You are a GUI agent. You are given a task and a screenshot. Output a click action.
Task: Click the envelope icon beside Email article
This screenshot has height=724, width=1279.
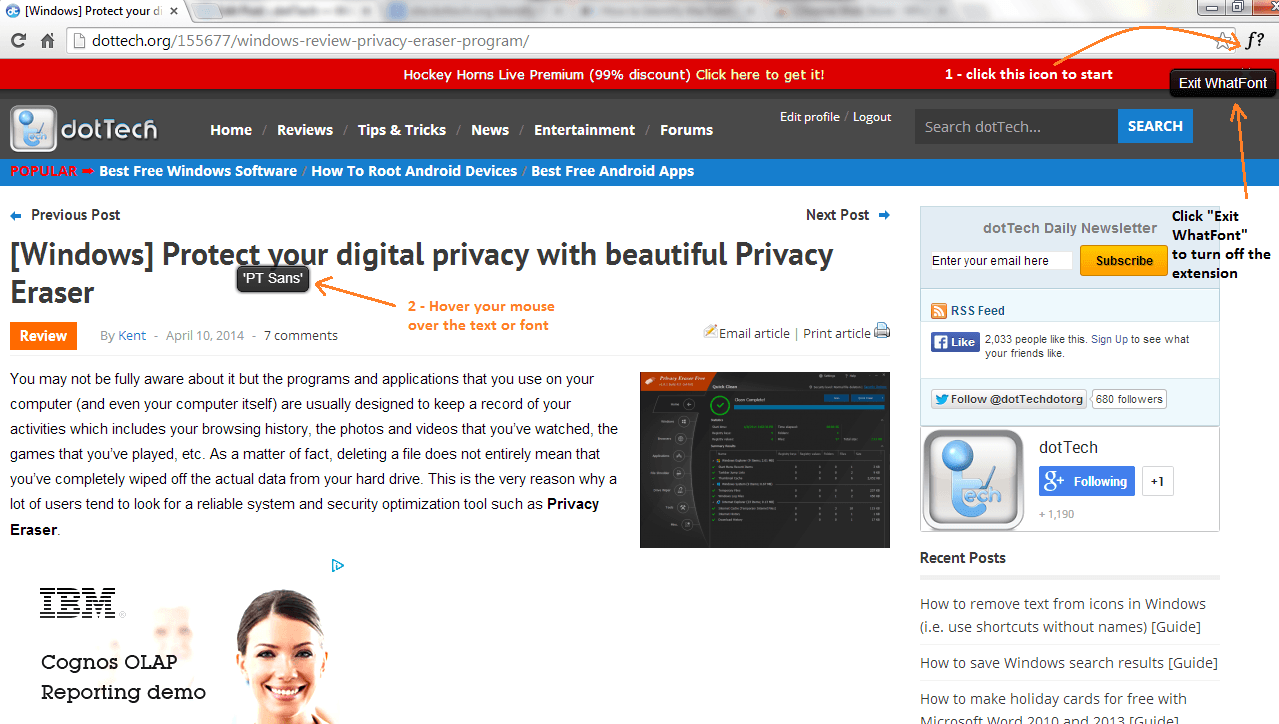[x=711, y=331]
